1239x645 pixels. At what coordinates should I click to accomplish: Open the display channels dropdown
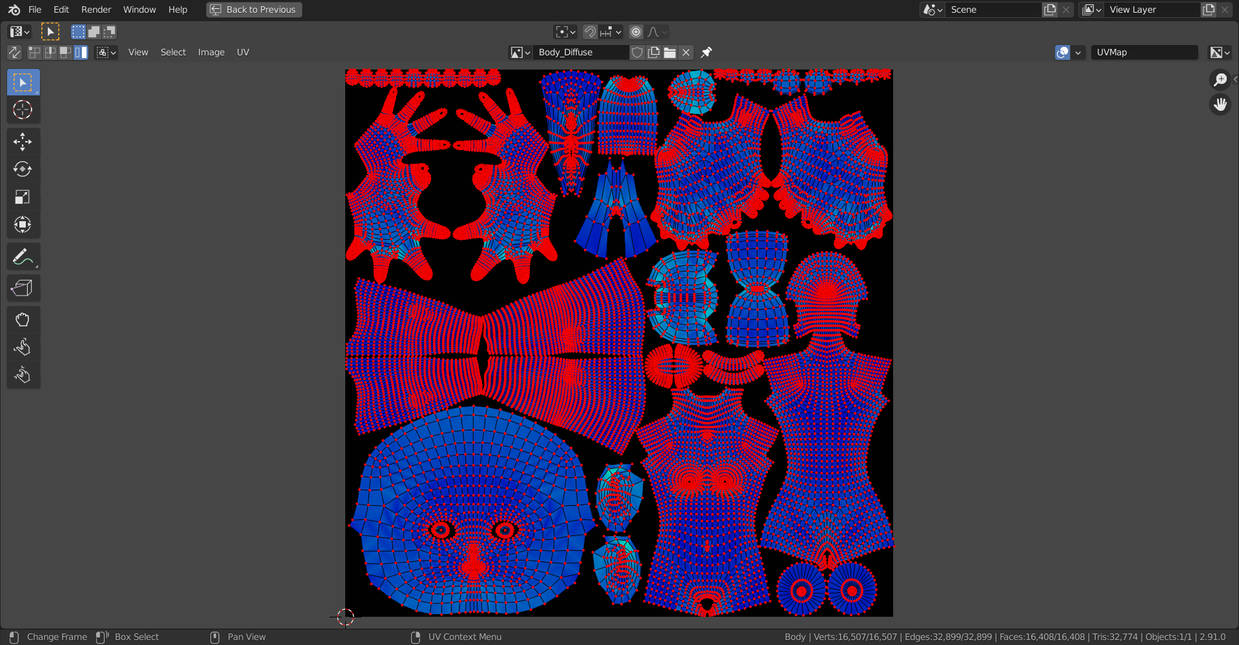1220,52
